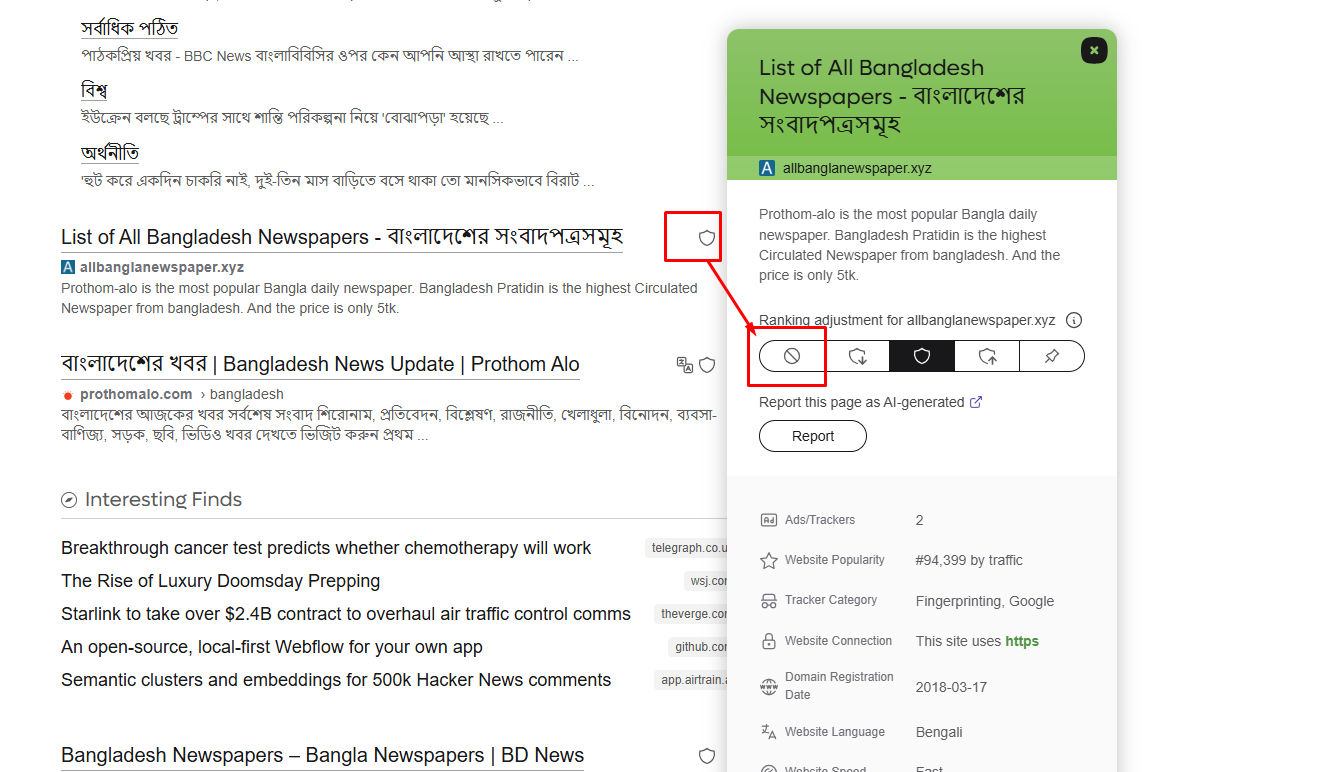The width and height of the screenshot is (1329, 772).
Task: Close the ranking adjustment popup
Action: click(1093, 49)
